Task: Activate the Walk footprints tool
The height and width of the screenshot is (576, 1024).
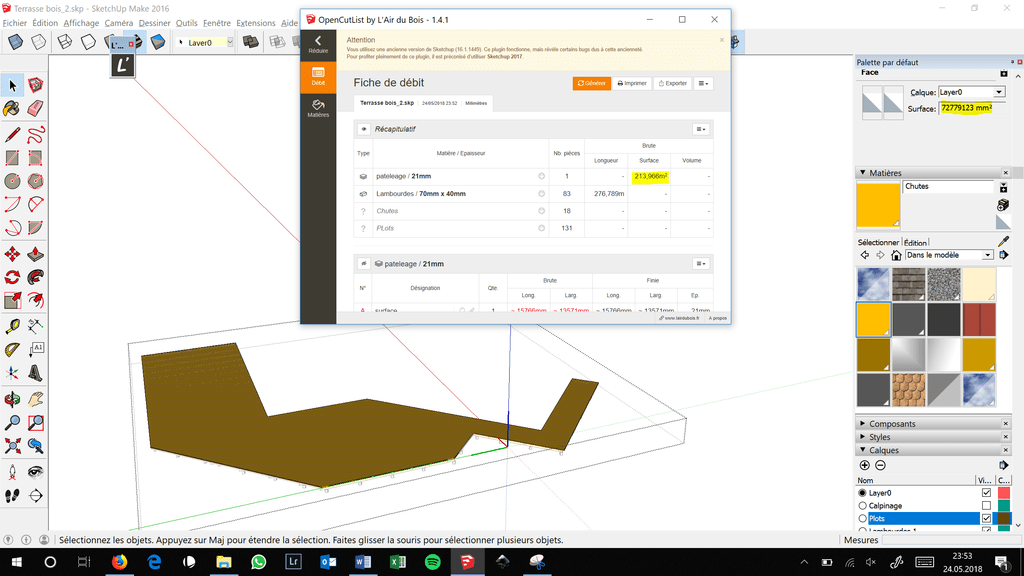Action: [12, 496]
